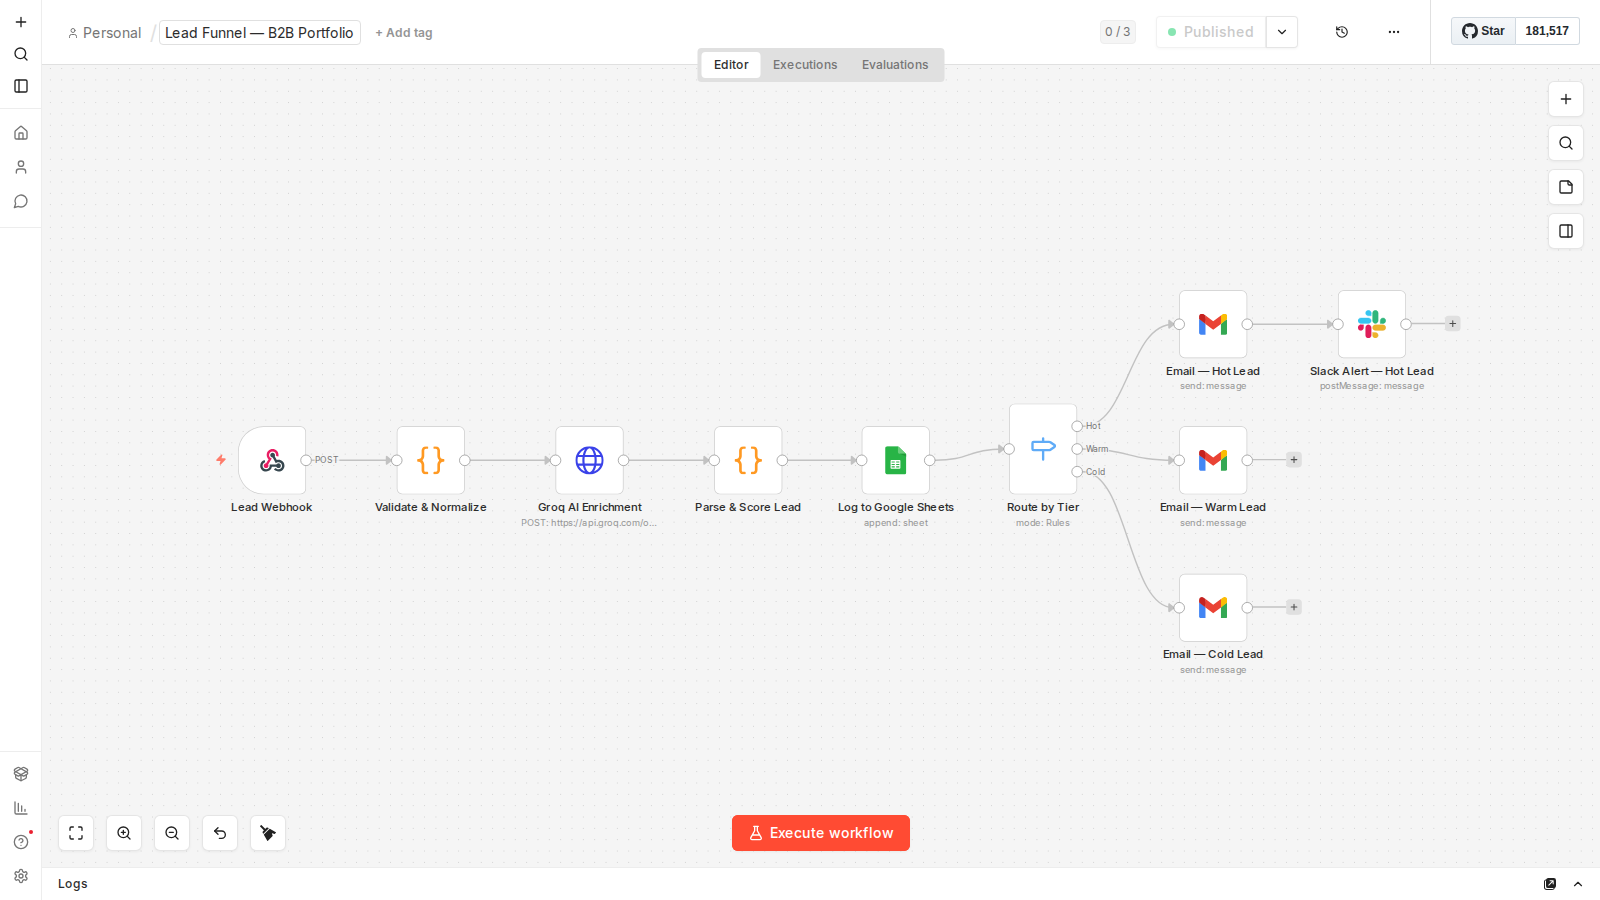Open the workflow options menu
The width and height of the screenshot is (1600, 900).
(1394, 31)
